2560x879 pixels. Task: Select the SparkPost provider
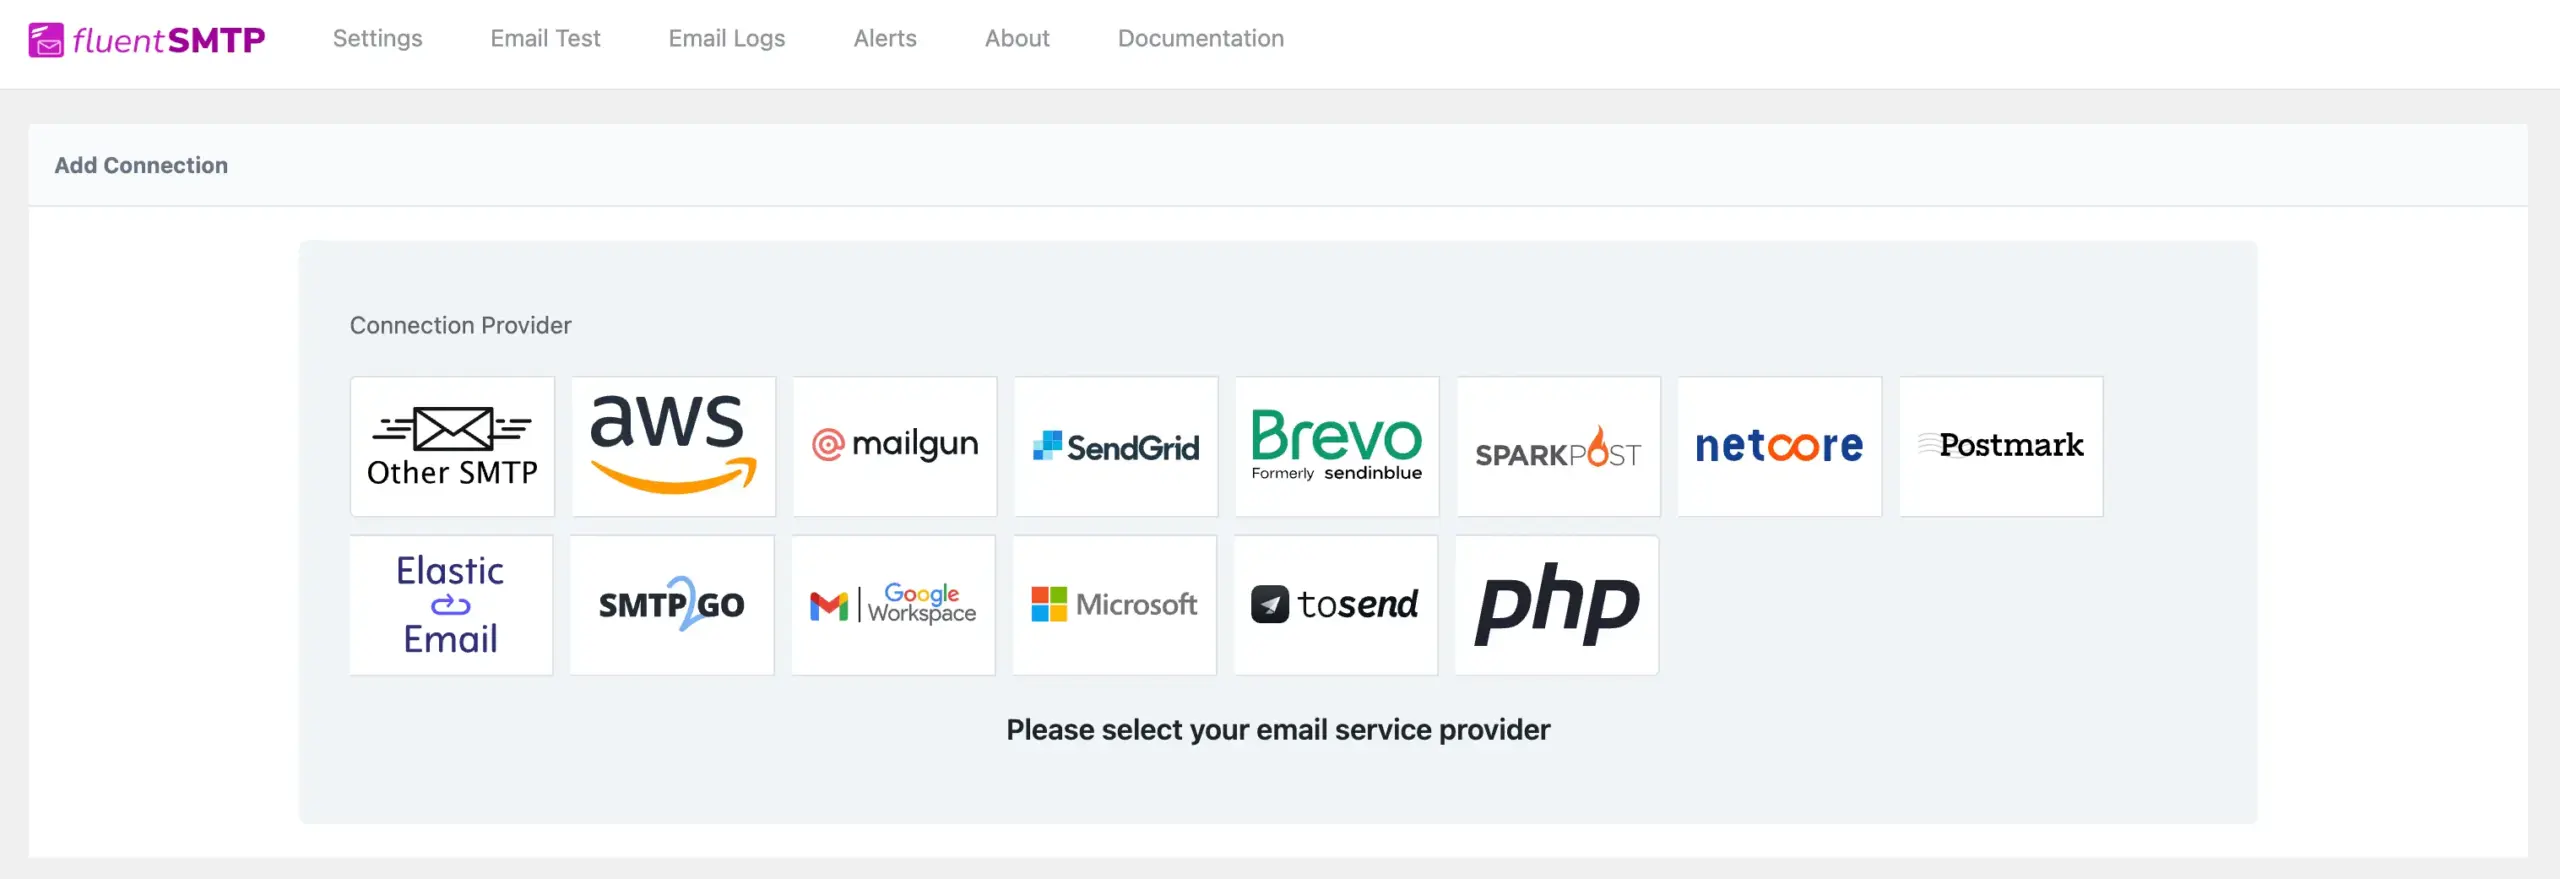point(1559,446)
